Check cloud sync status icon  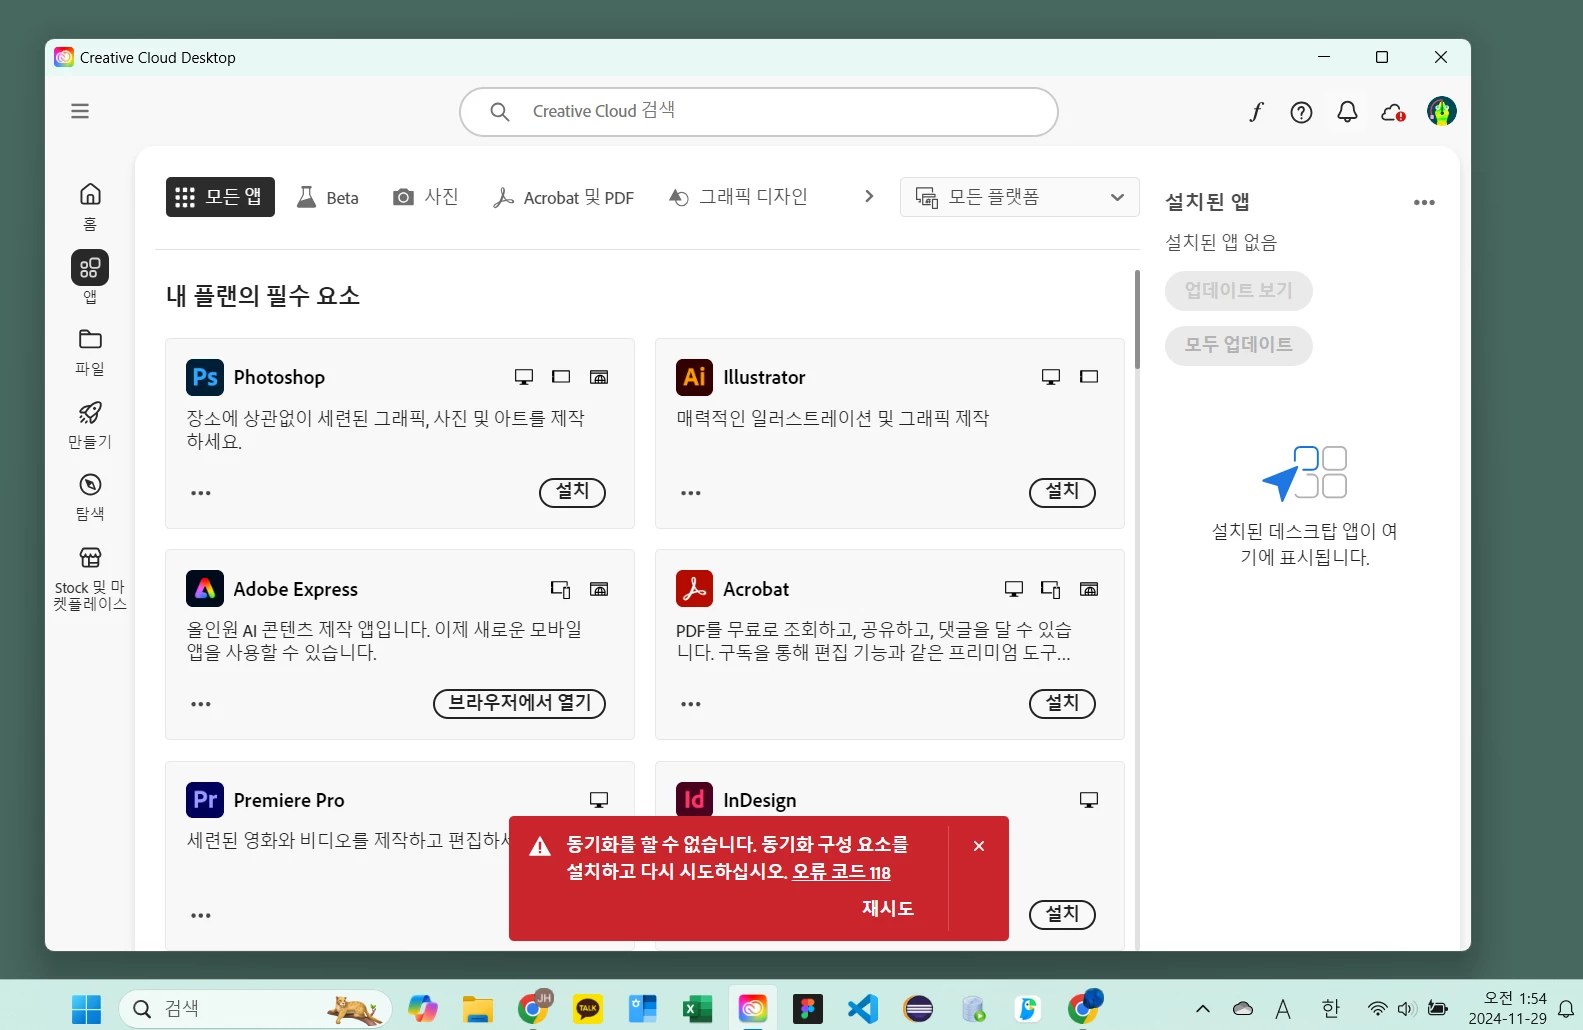(1393, 113)
